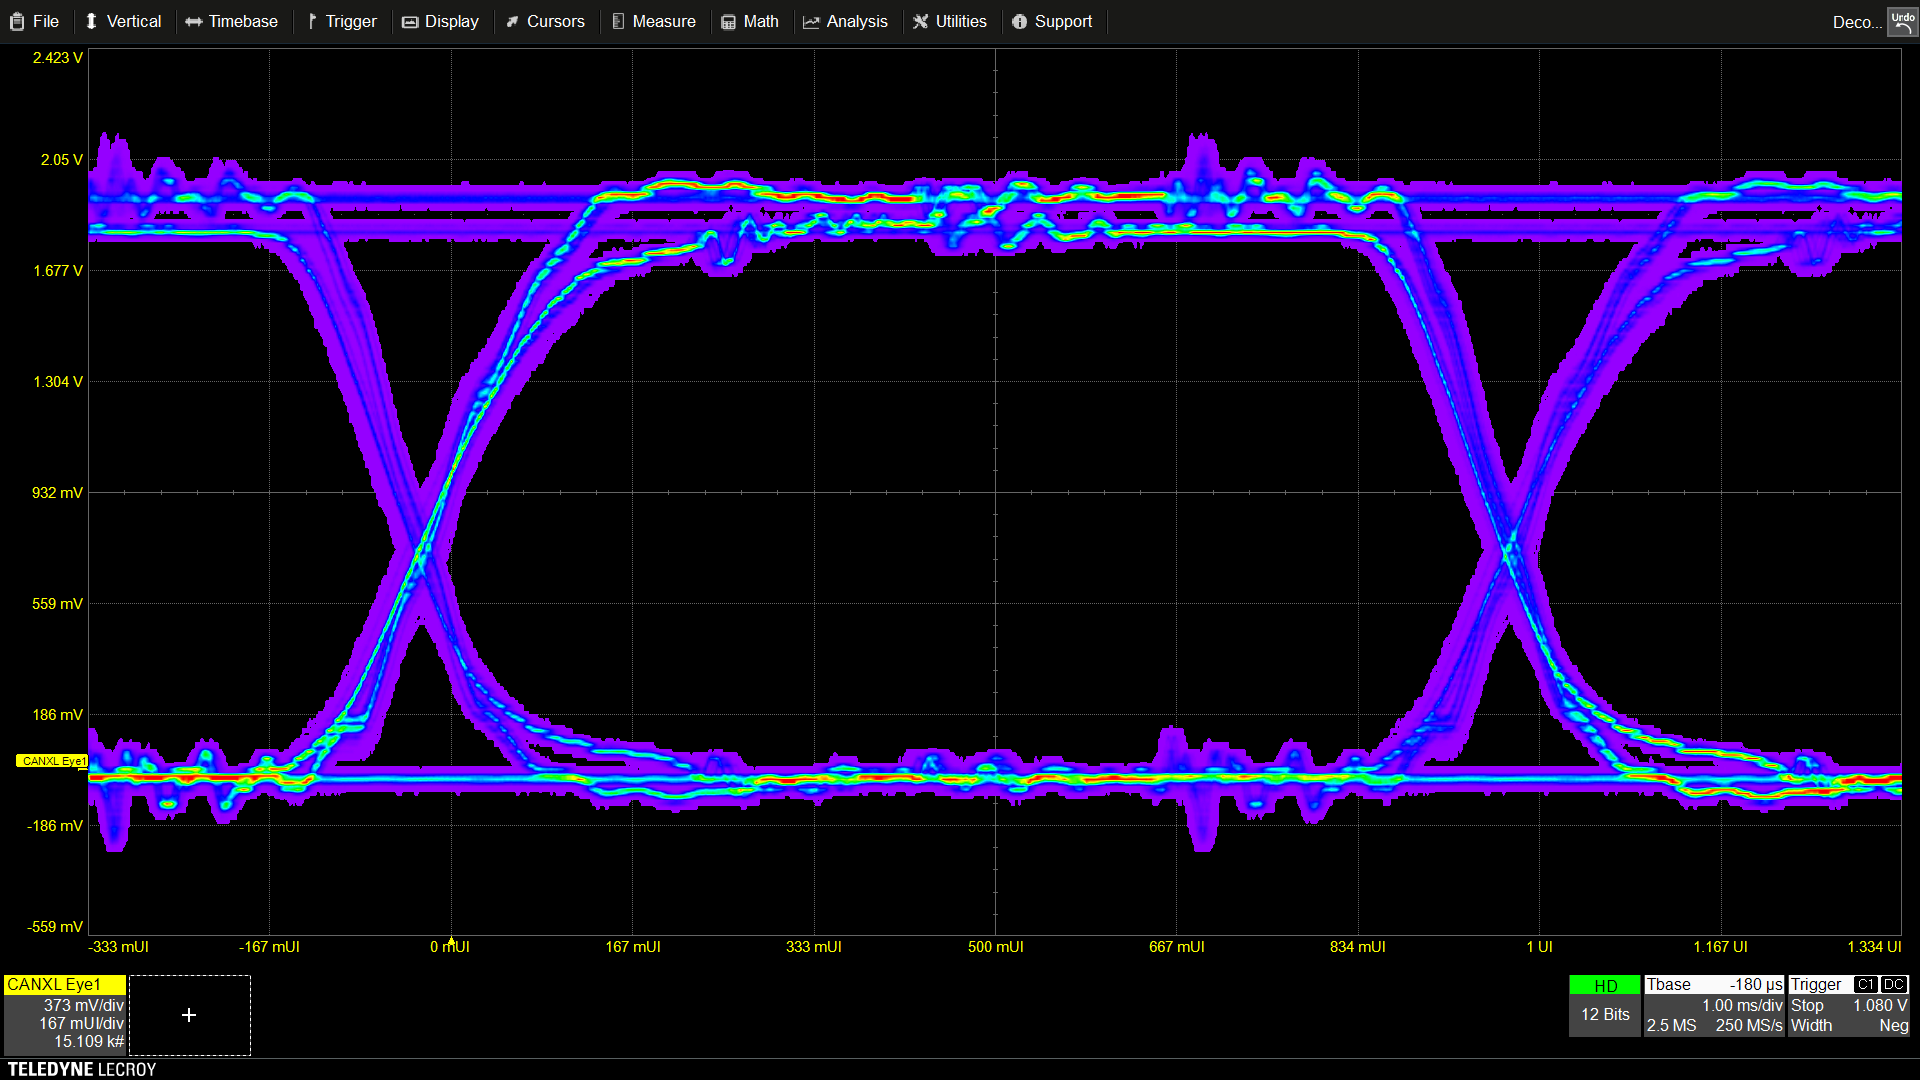The height and width of the screenshot is (1080, 1920).
Task: Click the Display screen icon
Action: tap(410, 22)
